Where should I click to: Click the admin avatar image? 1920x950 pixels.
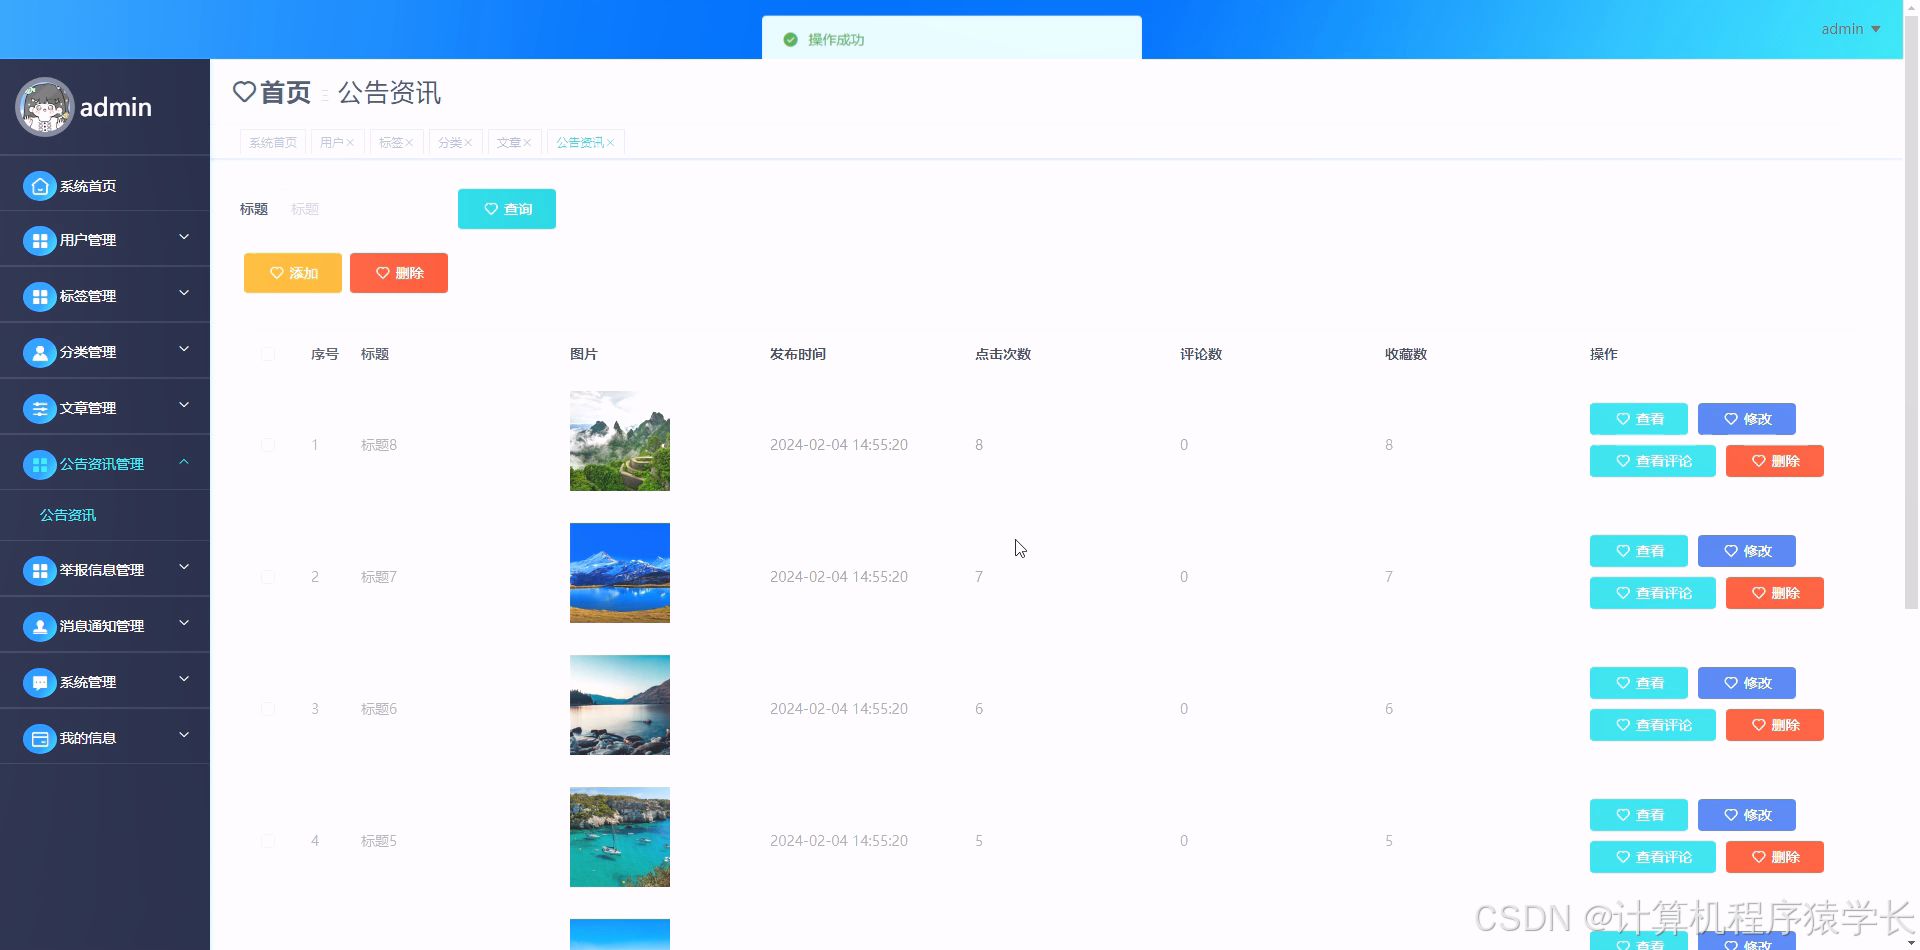coord(44,107)
